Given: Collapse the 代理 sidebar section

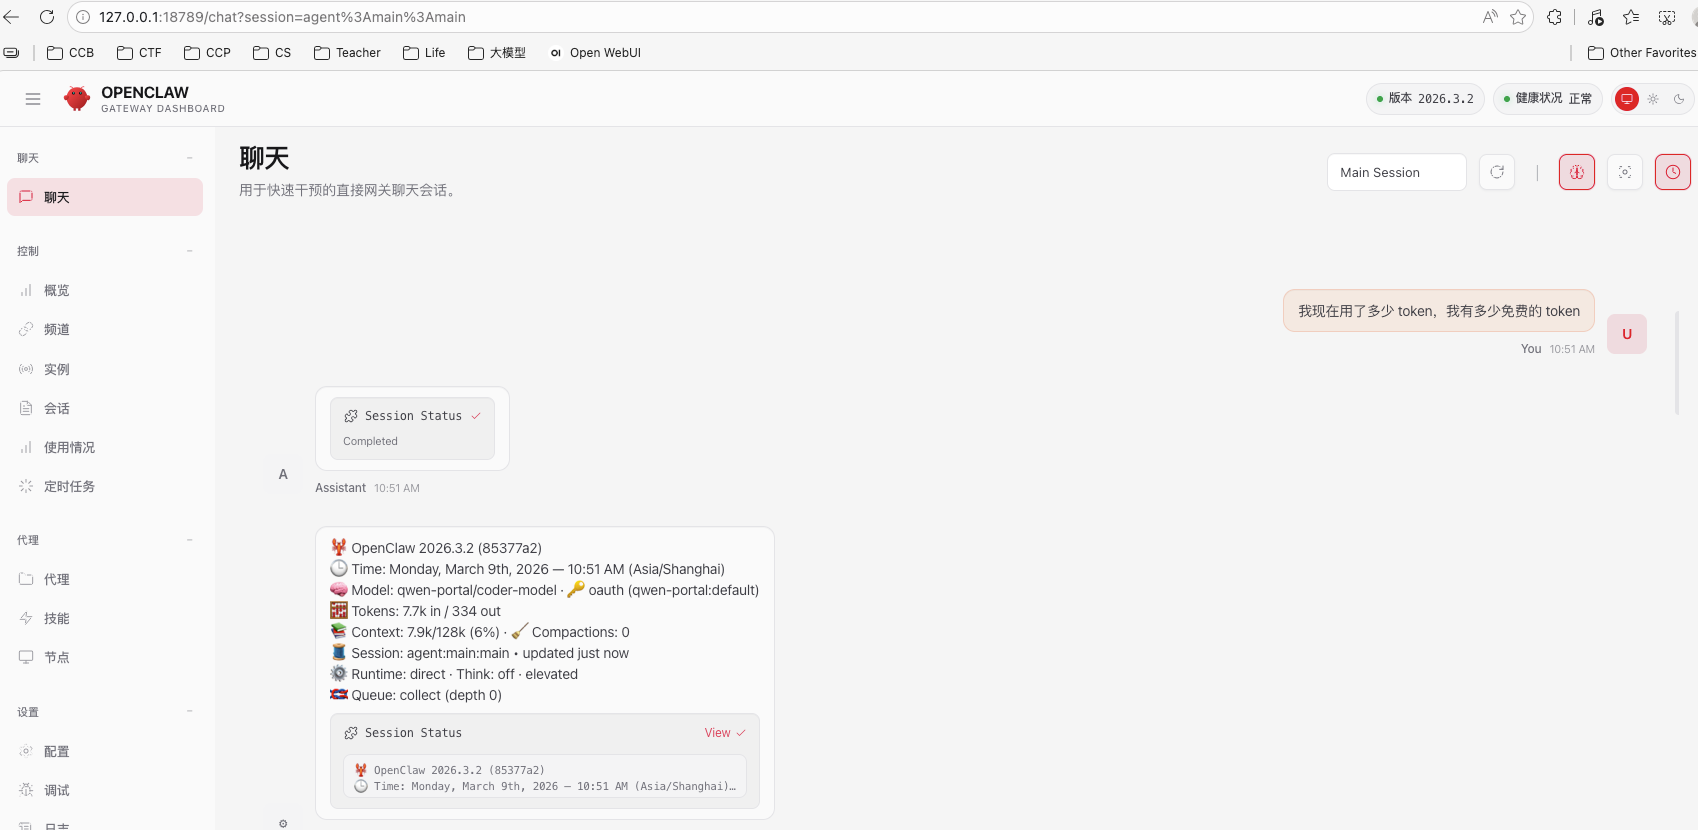Looking at the screenshot, I should point(189,540).
